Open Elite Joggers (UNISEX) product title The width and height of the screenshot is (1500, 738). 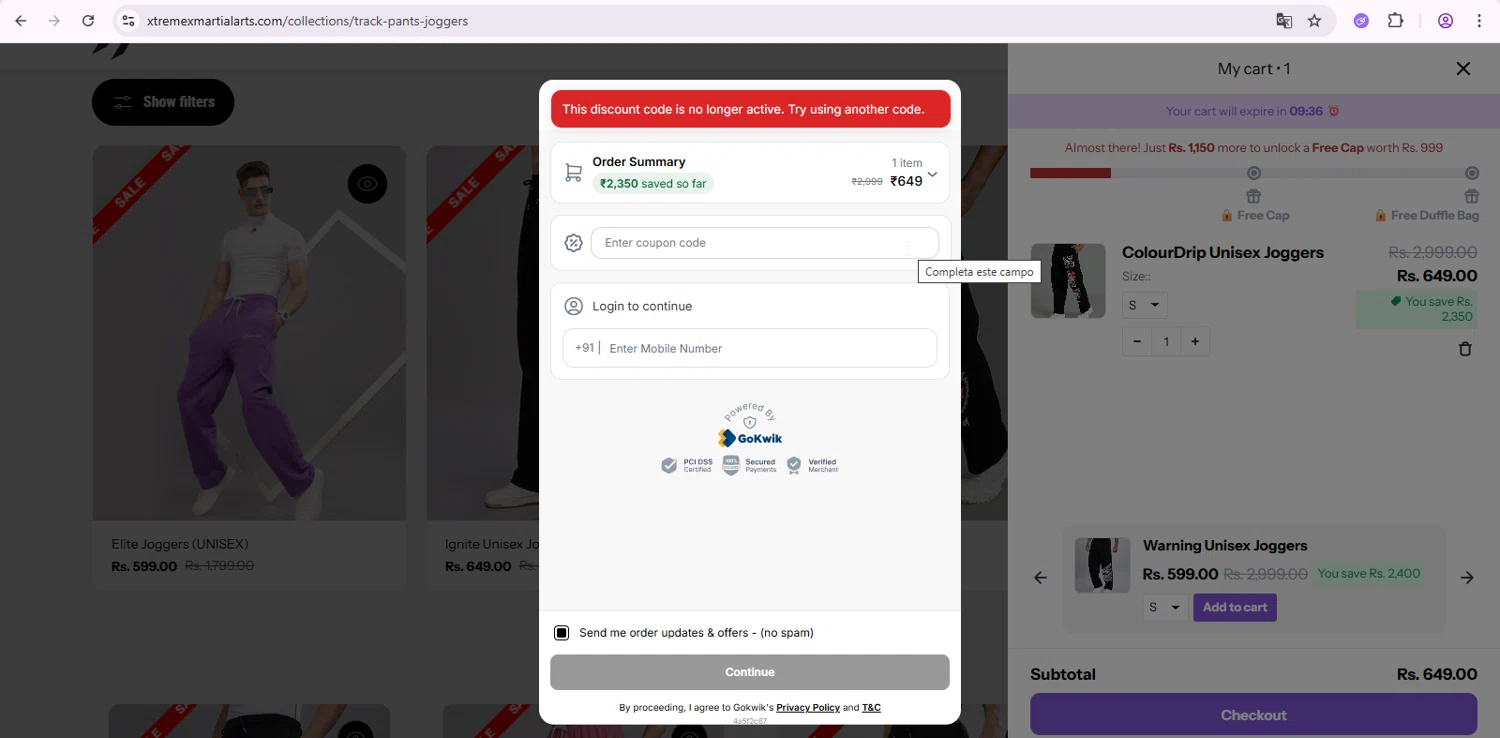[x=180, y=544]
